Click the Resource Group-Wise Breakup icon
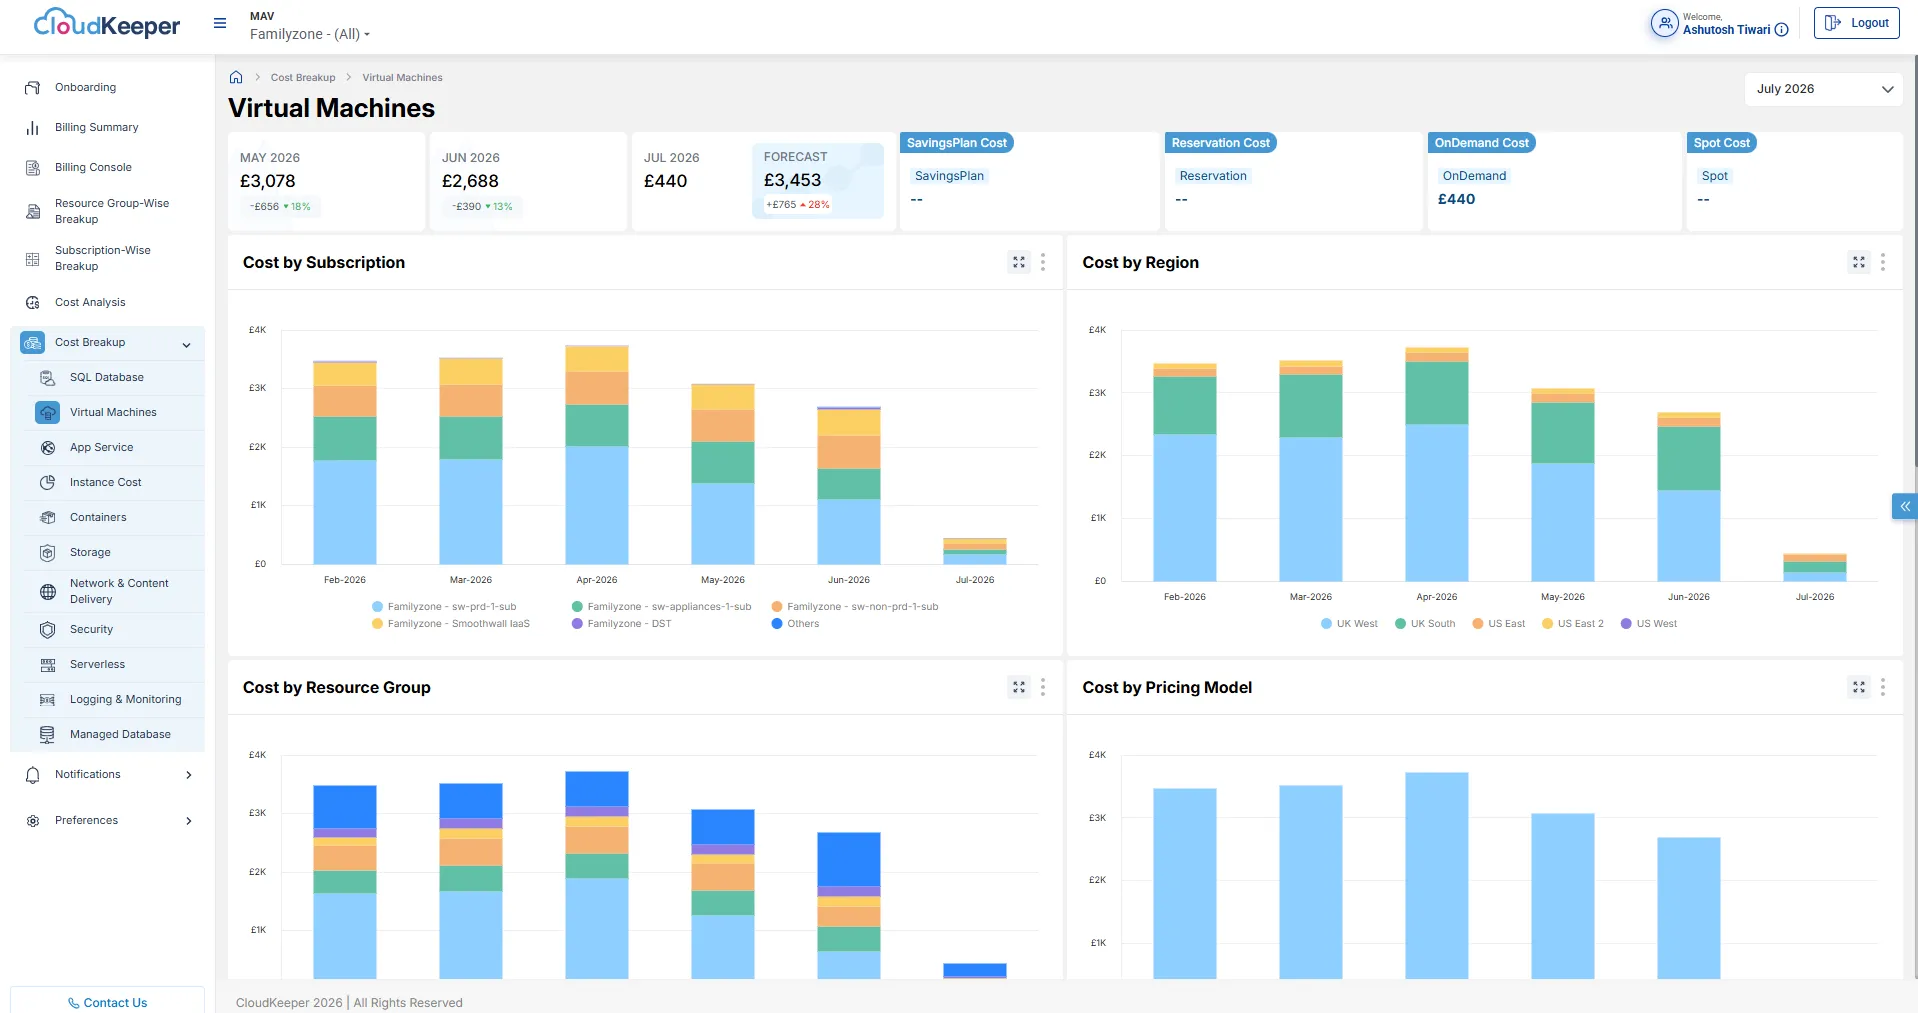The height and width of the screenshot is (1013, 1918). click(33, 211)
